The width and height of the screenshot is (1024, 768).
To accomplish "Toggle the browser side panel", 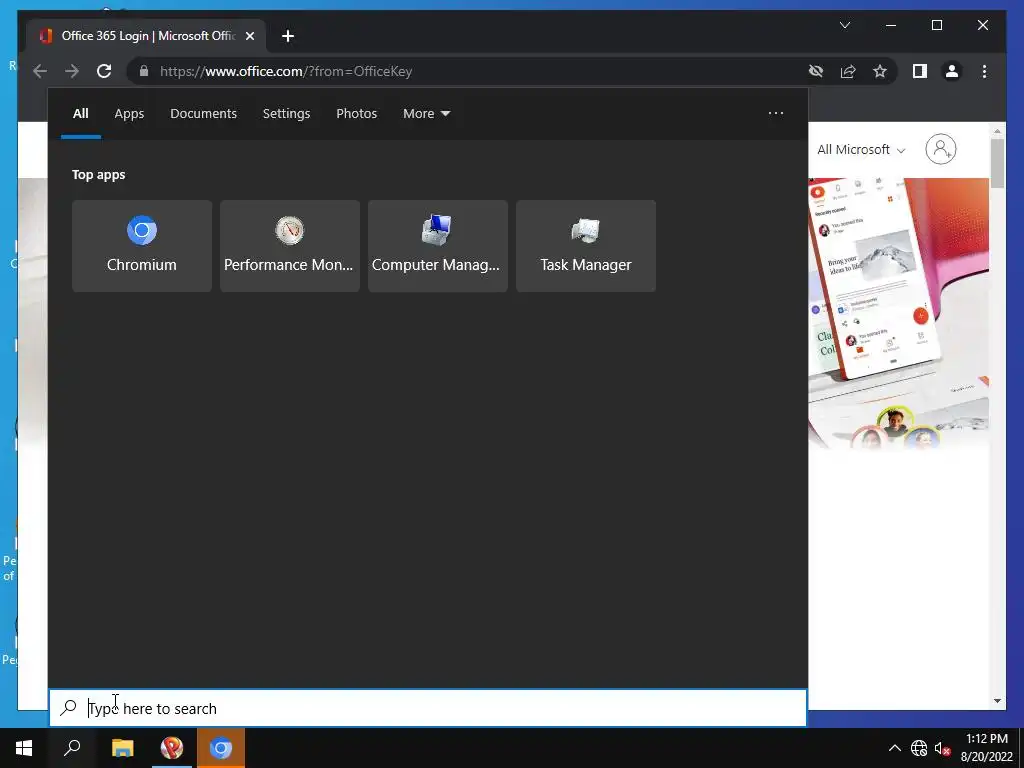I will tap(920, 71).
